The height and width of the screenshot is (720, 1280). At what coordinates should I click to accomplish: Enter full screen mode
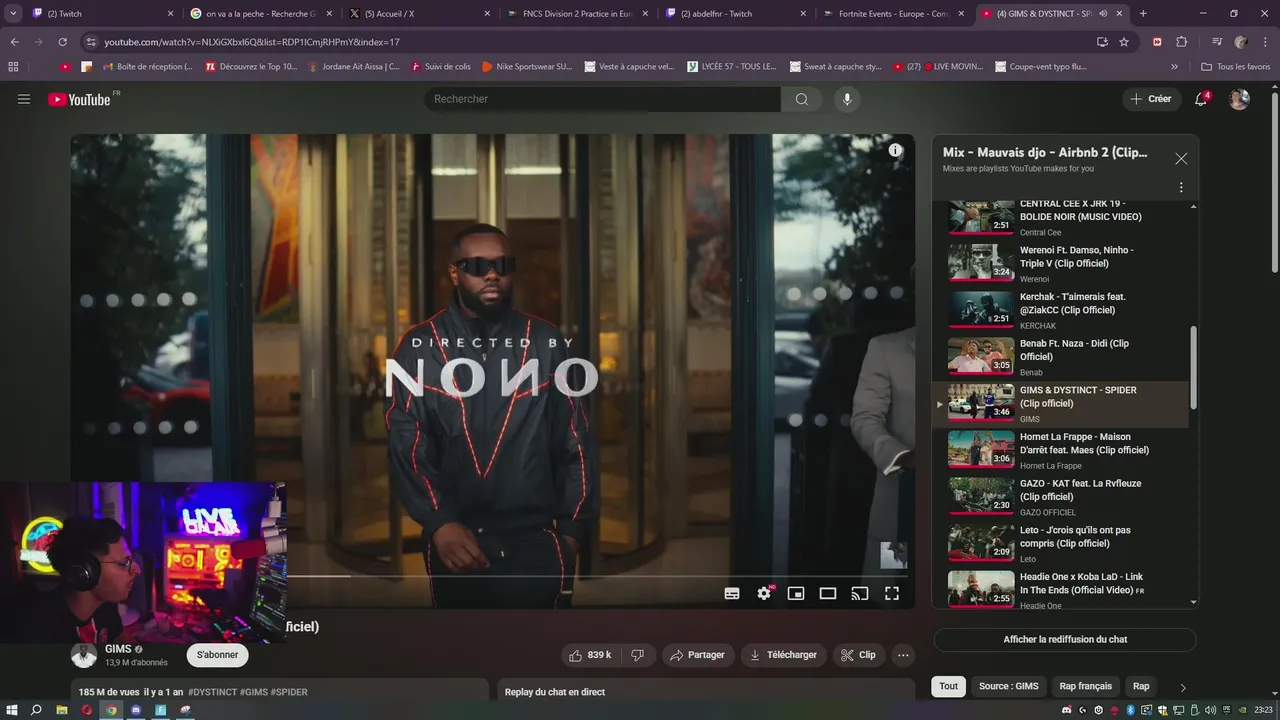pyautogui.click(x=892, y=593)
